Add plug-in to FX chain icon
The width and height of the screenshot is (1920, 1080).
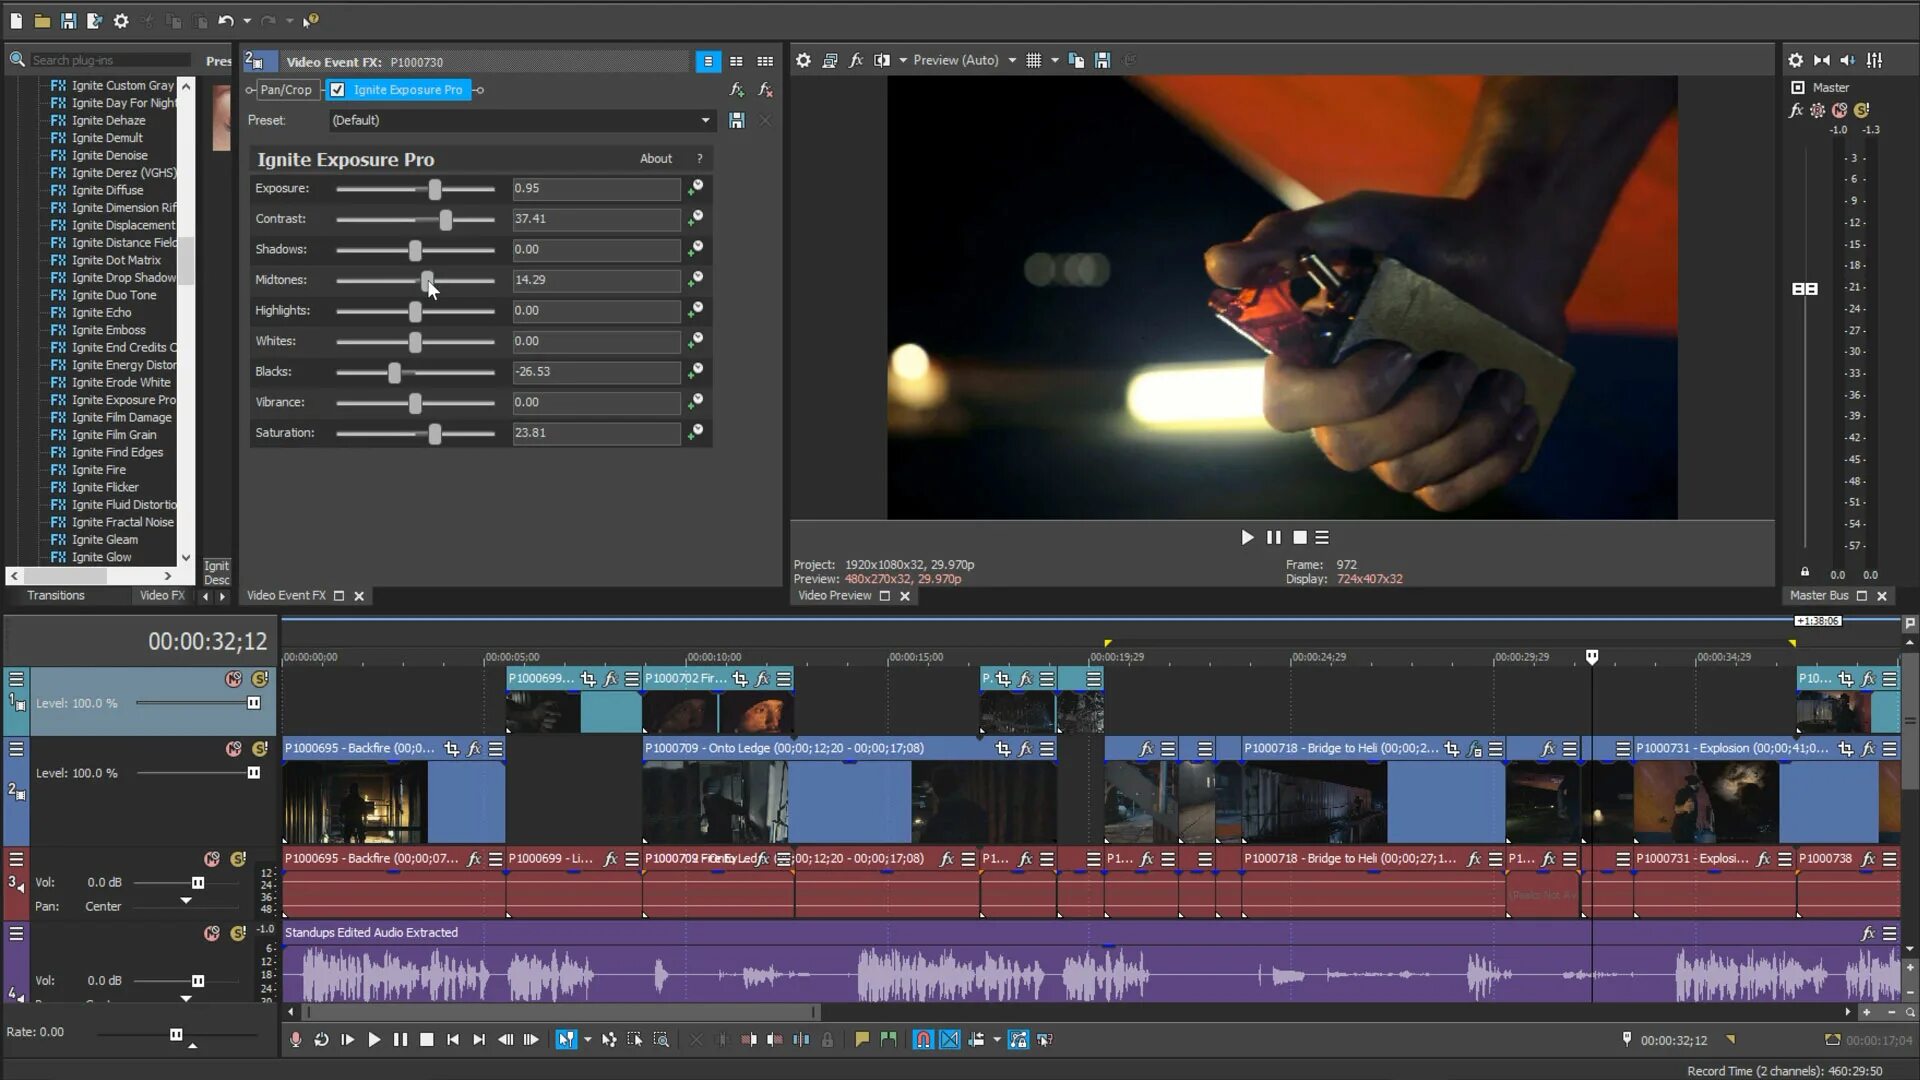coord(737,90)
